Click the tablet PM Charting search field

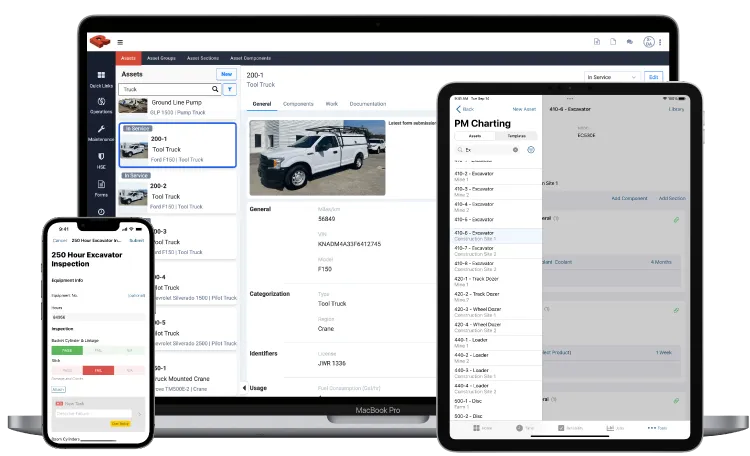tap(488, 150)
